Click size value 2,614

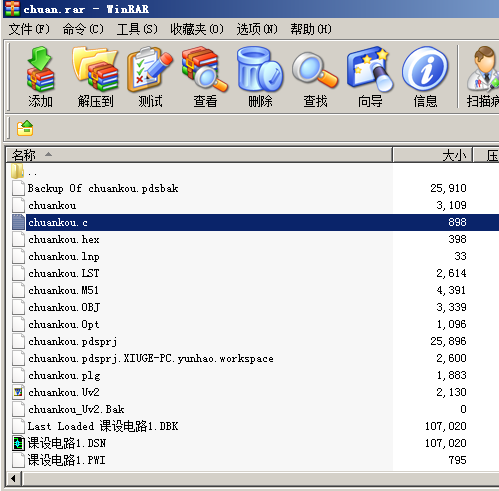[x=451, y=273]
